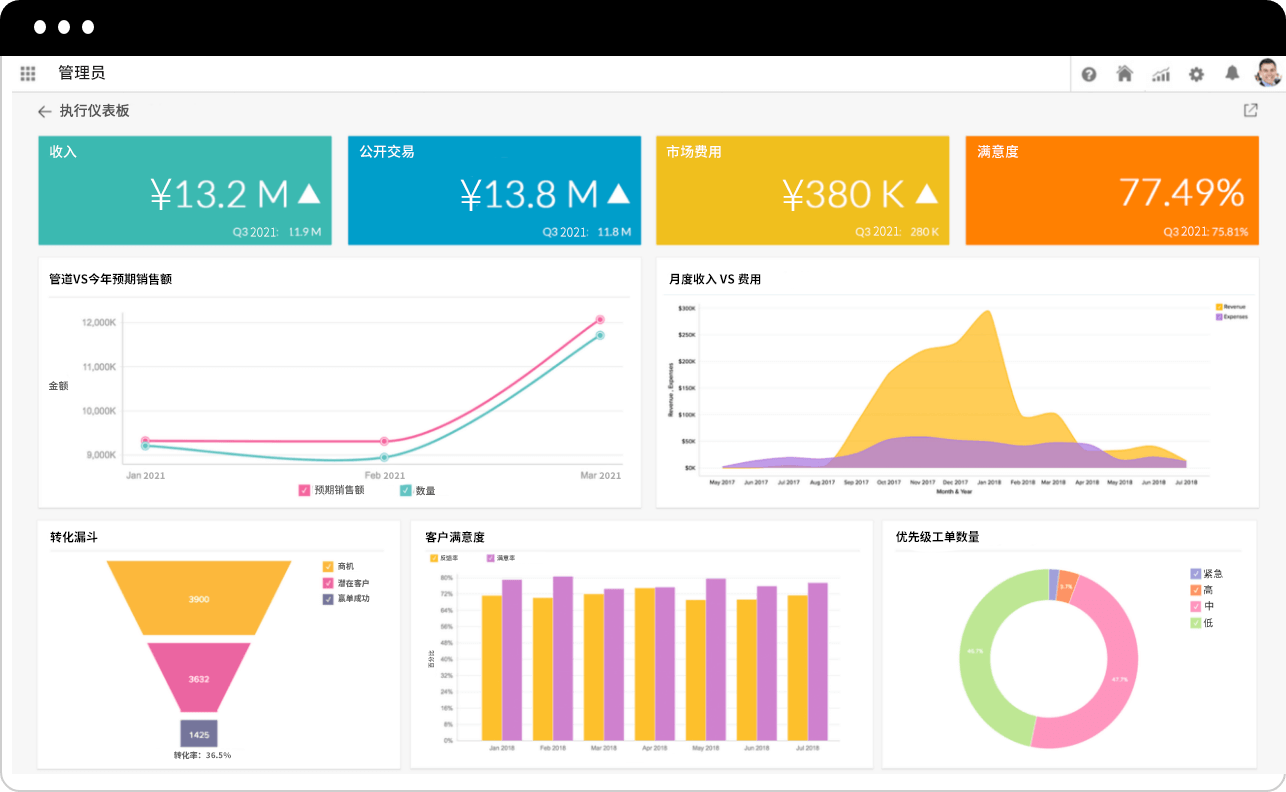Image resolution: width=1286 pixels, height=792 pixels.
Task: Click the help question mark icon
Action: coord(1089,74)
